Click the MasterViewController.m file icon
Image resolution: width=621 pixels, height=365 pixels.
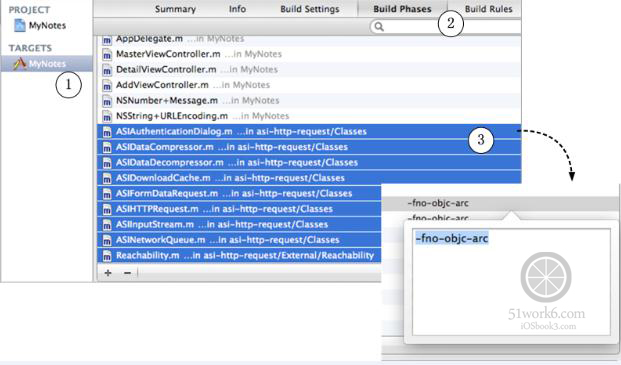tap(107, 54)
